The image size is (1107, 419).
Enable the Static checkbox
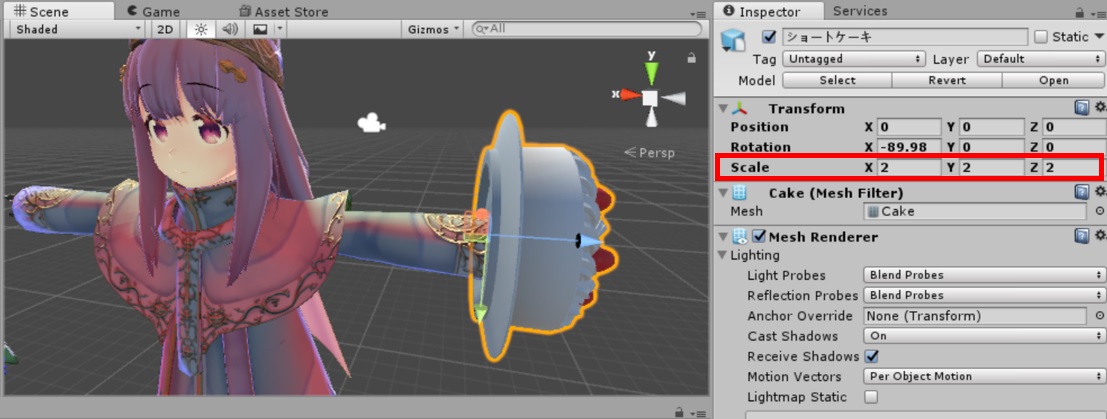pyautogui.click(x=1041, y=37)
